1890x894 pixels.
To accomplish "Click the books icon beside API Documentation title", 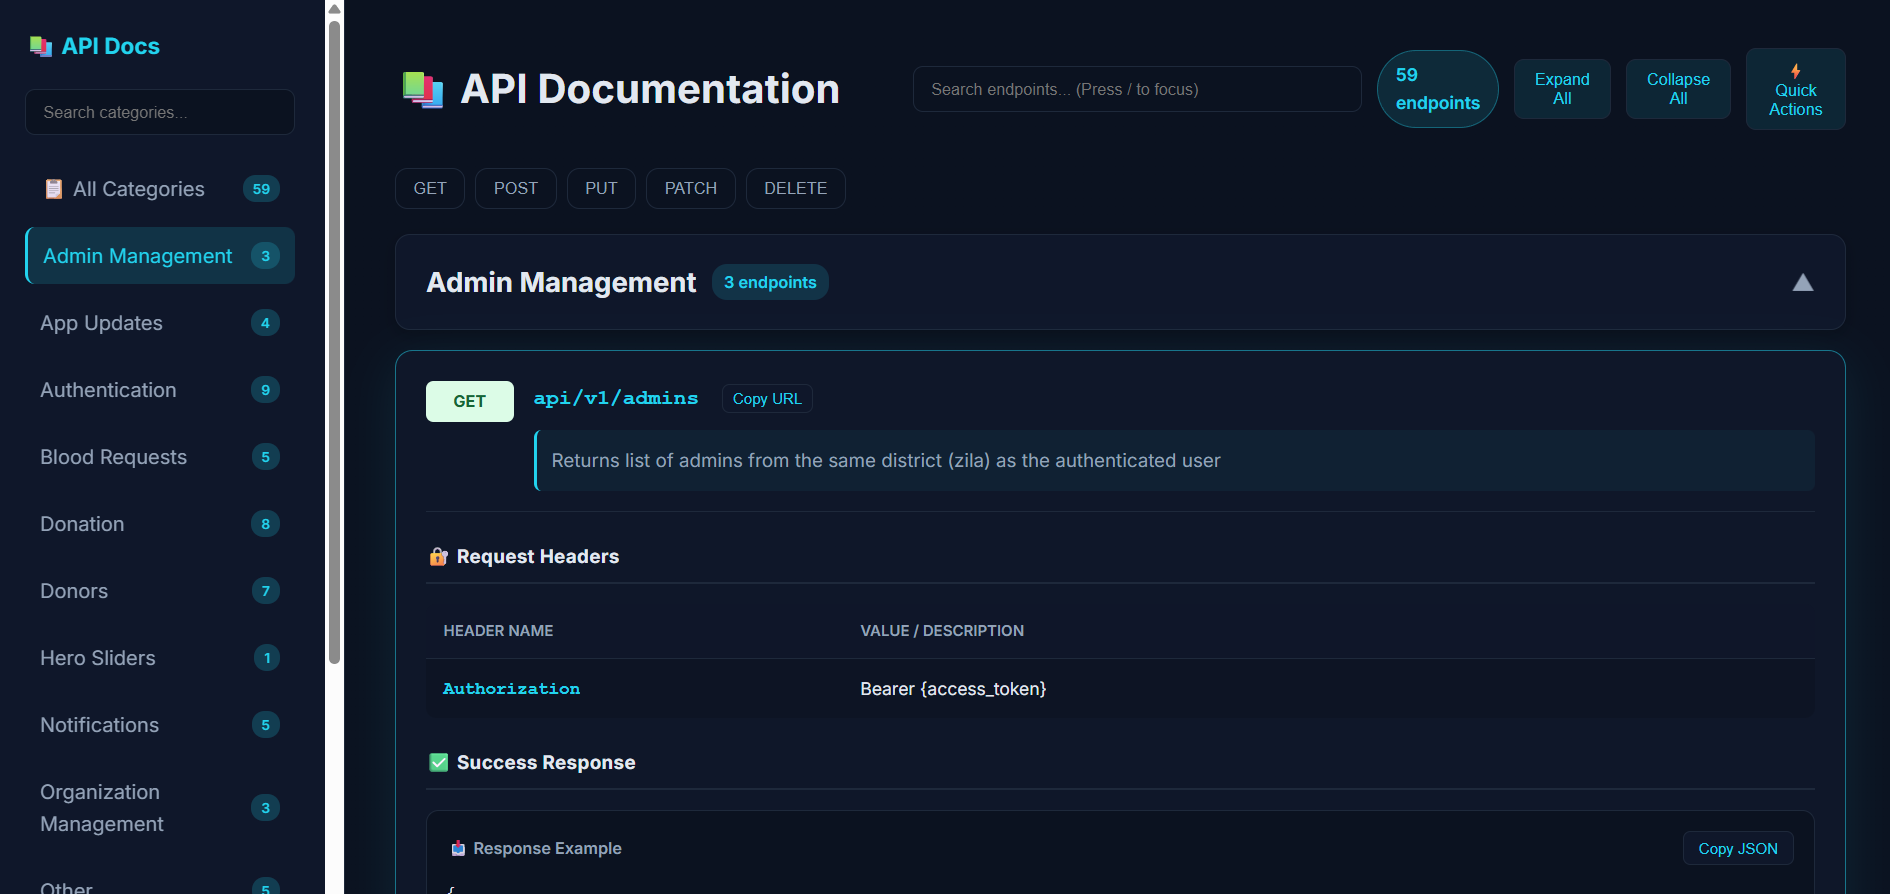I will point(423,89).
